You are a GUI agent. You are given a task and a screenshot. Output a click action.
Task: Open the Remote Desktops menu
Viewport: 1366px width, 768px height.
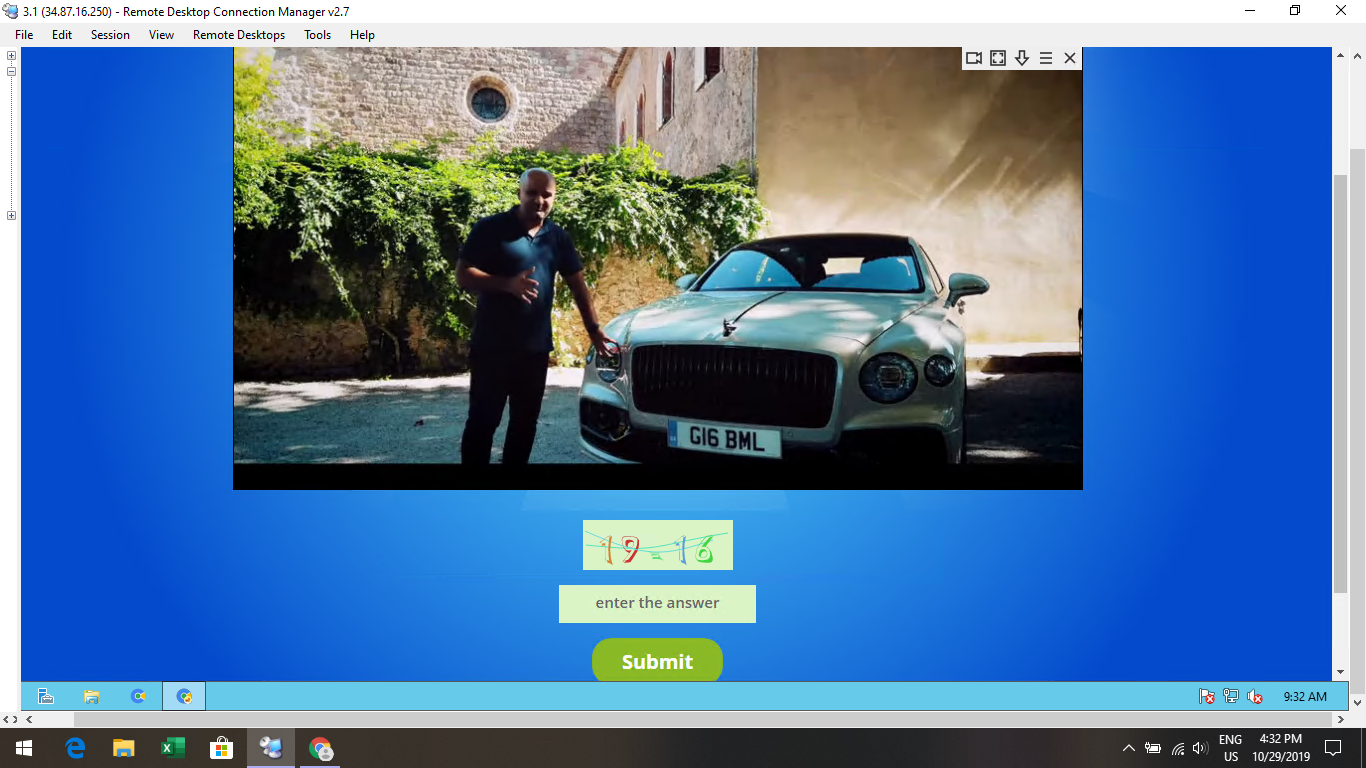[x=239, y=34]
